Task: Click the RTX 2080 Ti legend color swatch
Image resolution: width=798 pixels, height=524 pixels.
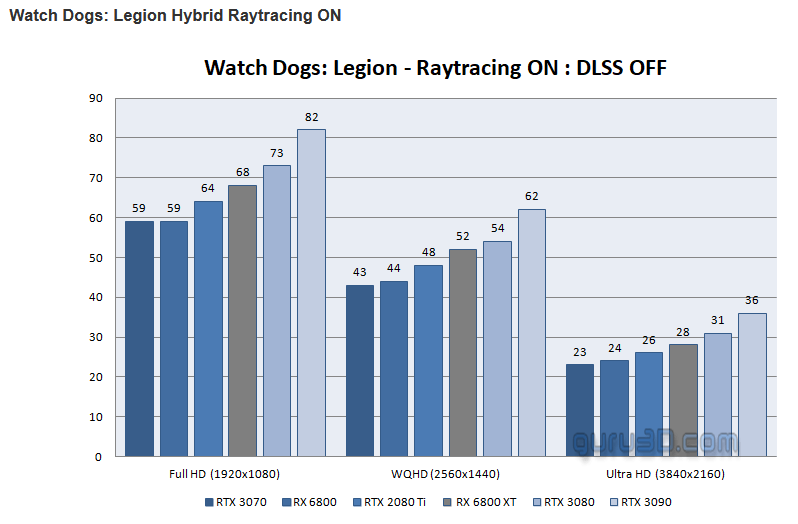Action: pyautogui.click(x=357, y=503)
